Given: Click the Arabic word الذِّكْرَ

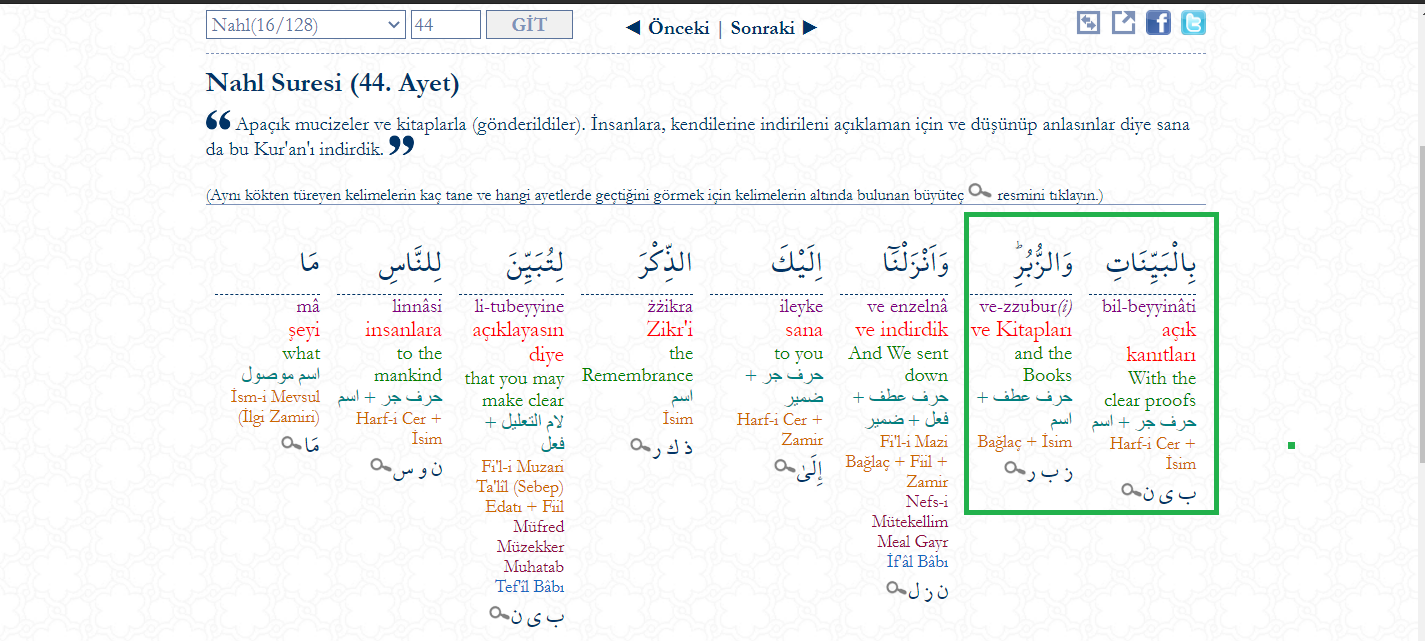Looking at the screenshot, I should point(664,263).
